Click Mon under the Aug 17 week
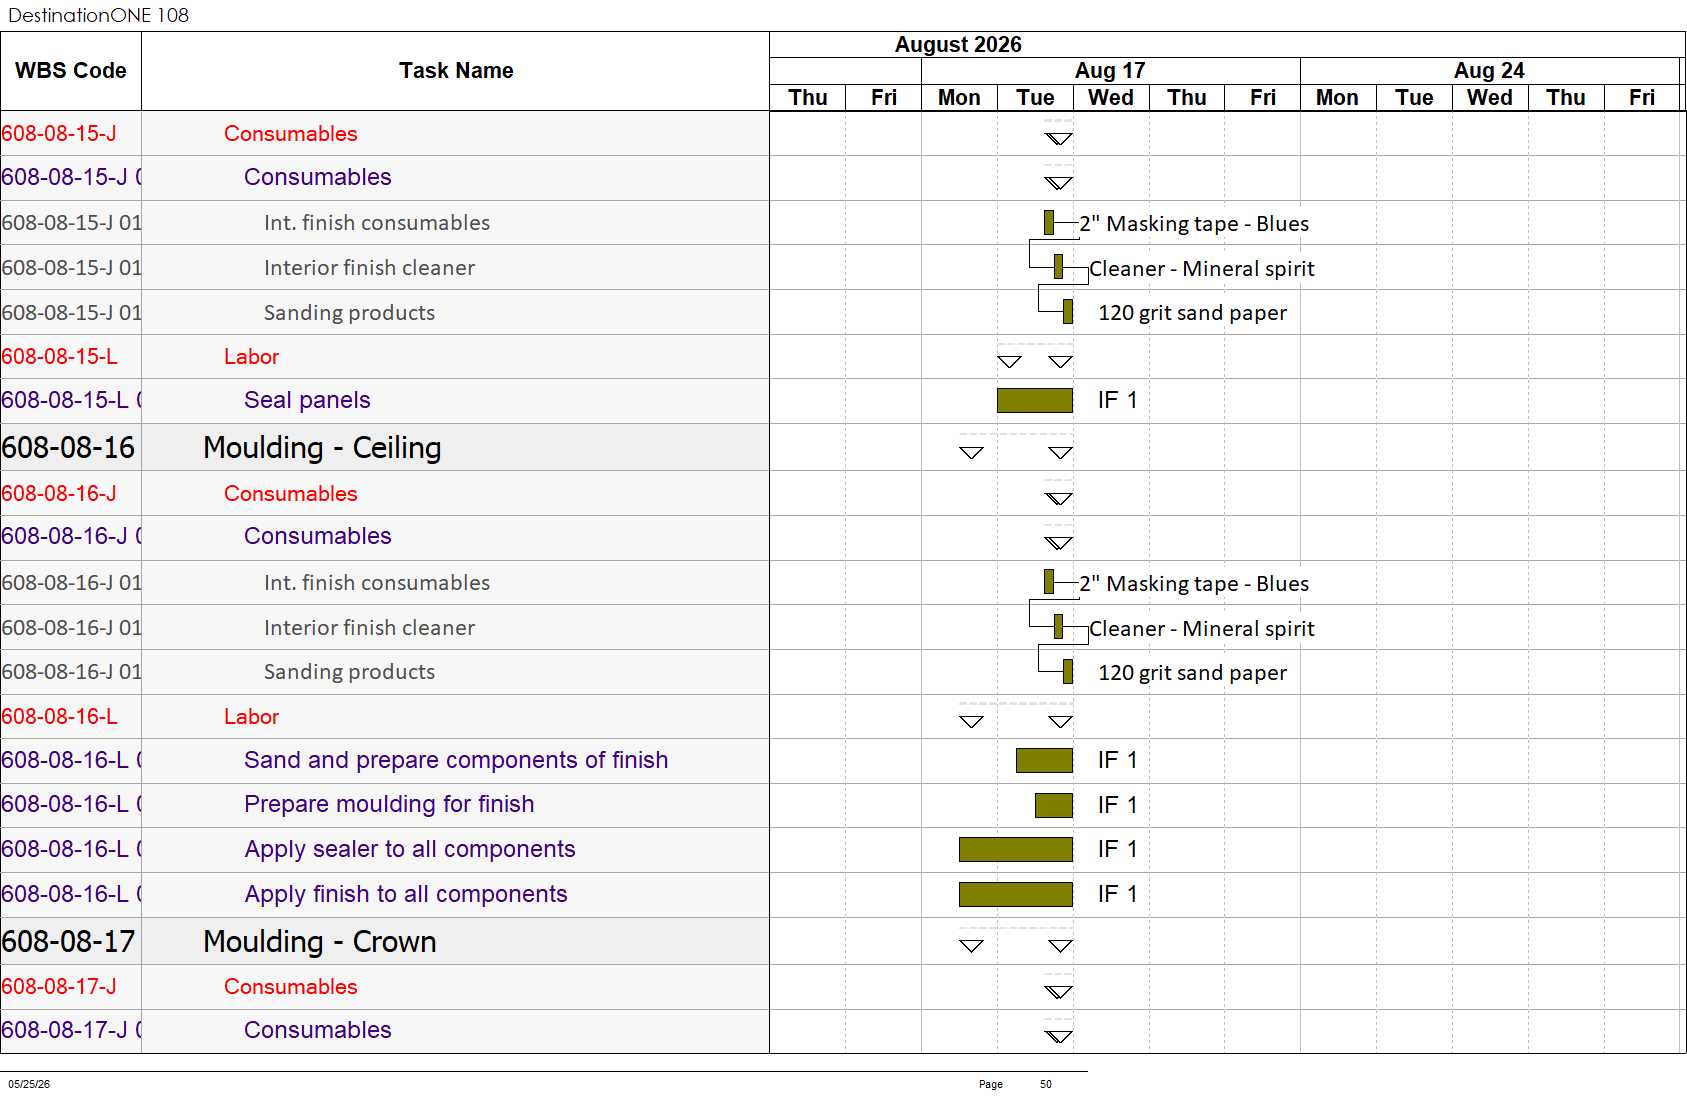This screenshot has height=1097, width=1687. pos(959,98)
